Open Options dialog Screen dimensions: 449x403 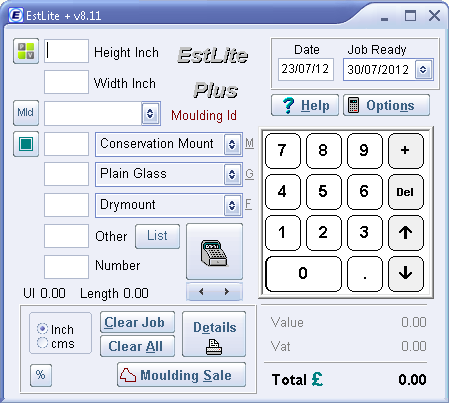point(386,105)
